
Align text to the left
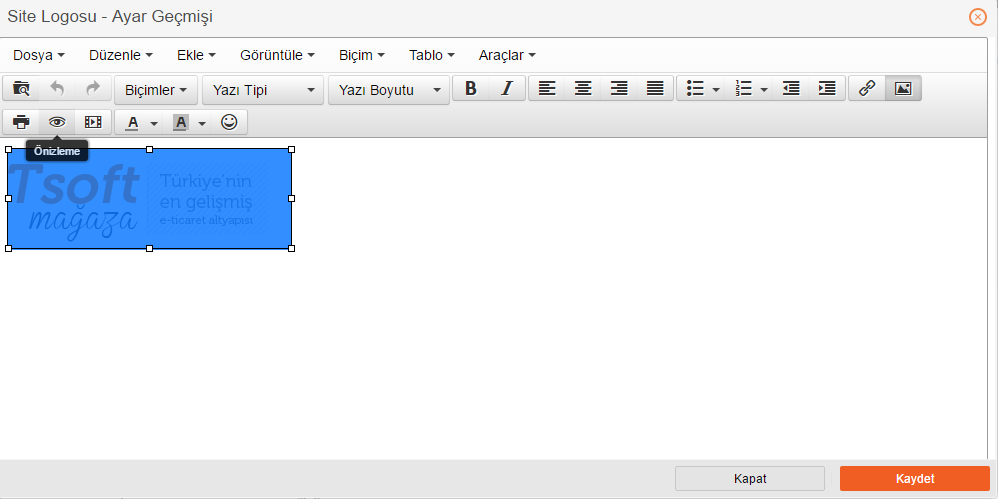coord(547,89)
